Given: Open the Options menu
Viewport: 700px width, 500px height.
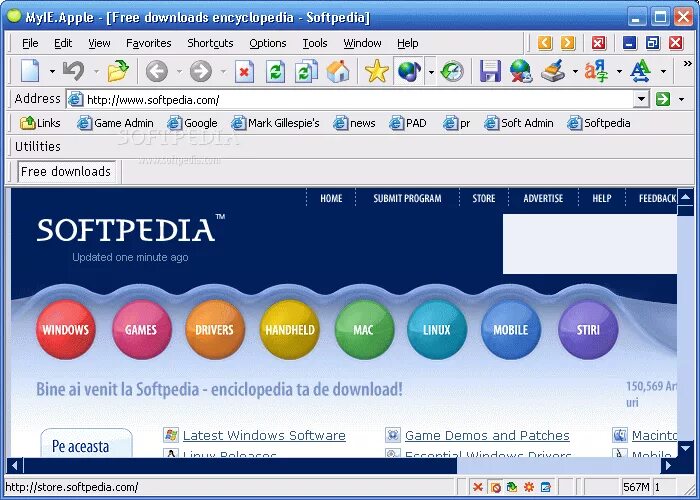Looking at the screenshot, I should (268, 43).
